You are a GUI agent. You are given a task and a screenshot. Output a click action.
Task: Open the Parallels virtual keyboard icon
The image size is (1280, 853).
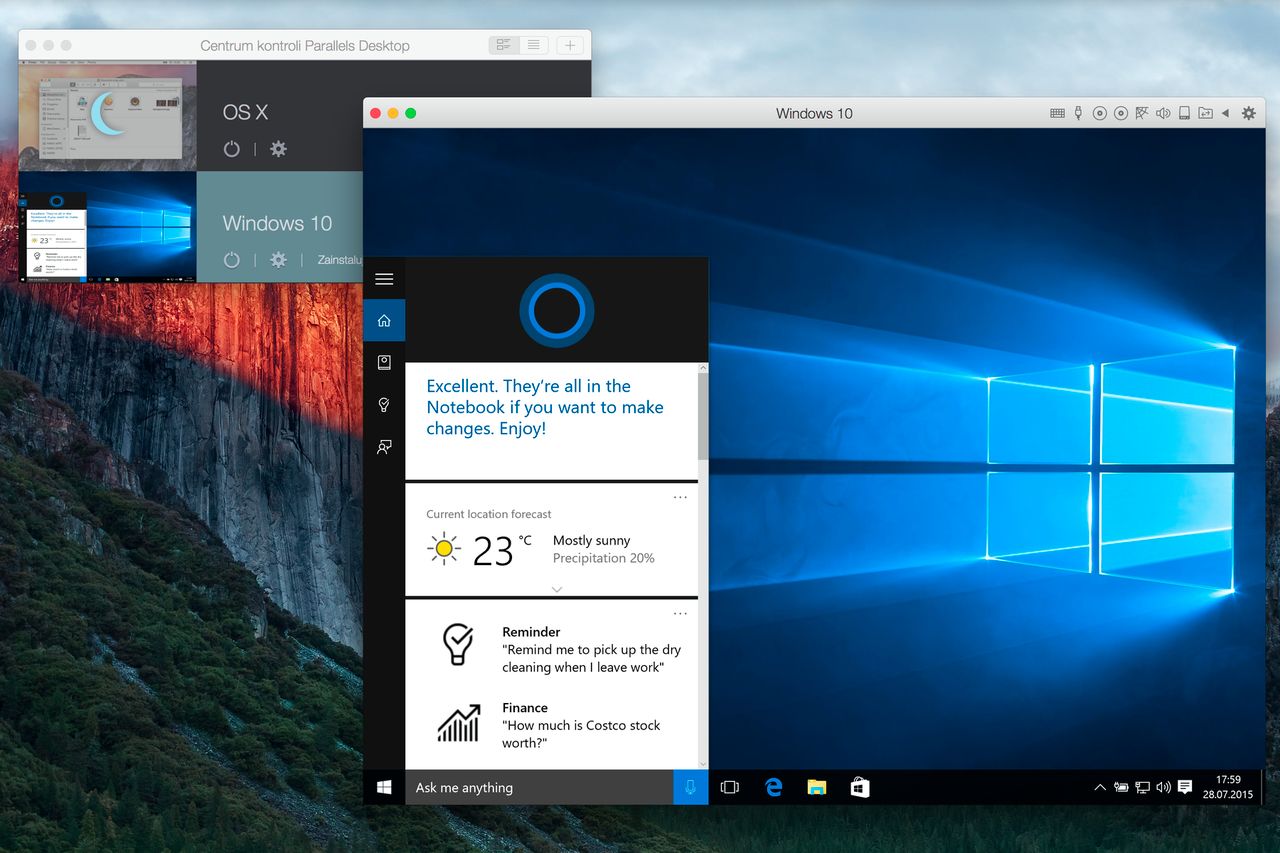[1056, 113]
